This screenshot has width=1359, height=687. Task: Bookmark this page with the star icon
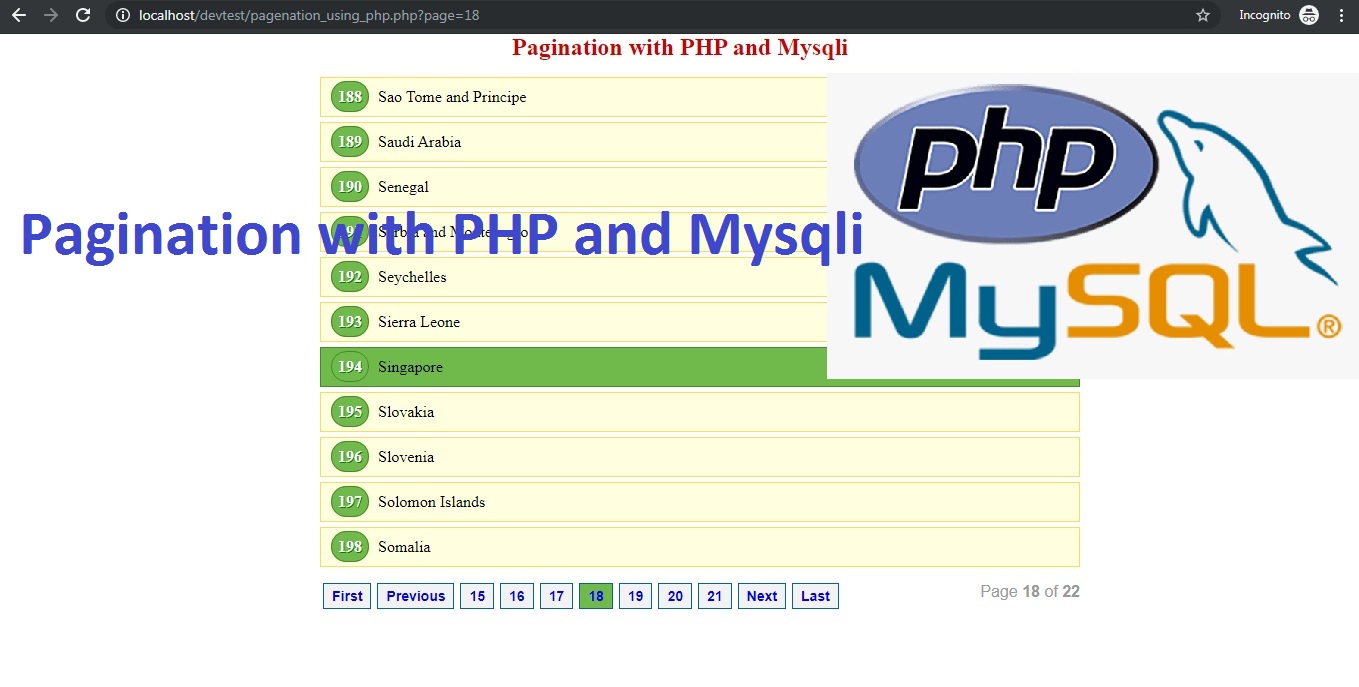point(1203,15)
